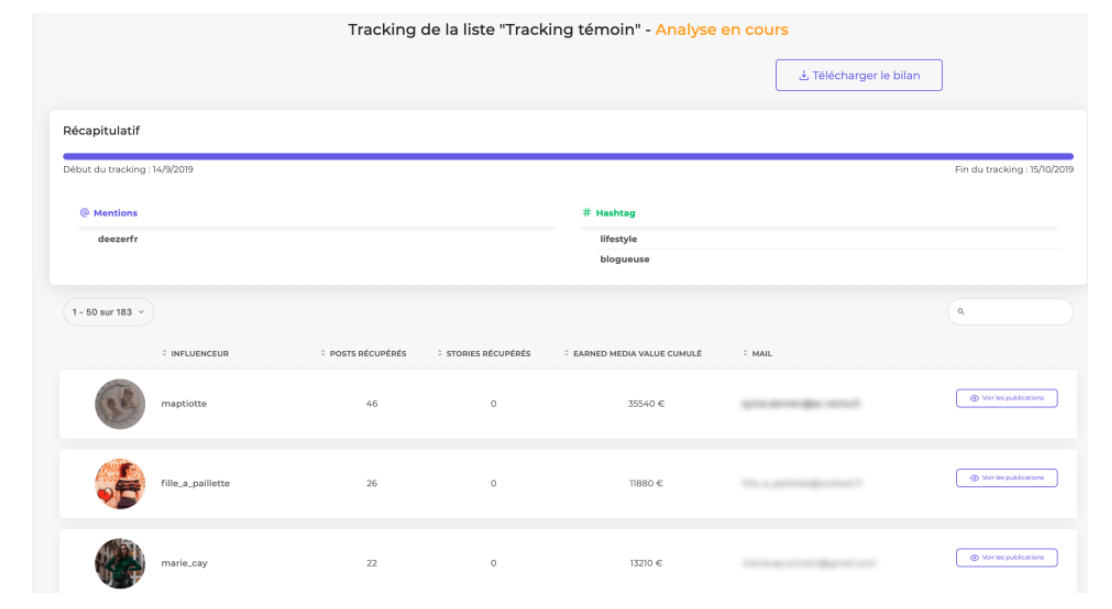This screenshot has width=1112, height=609.
Task: Click the eye icon on maptiotte's row
Action: click(974, 398)
